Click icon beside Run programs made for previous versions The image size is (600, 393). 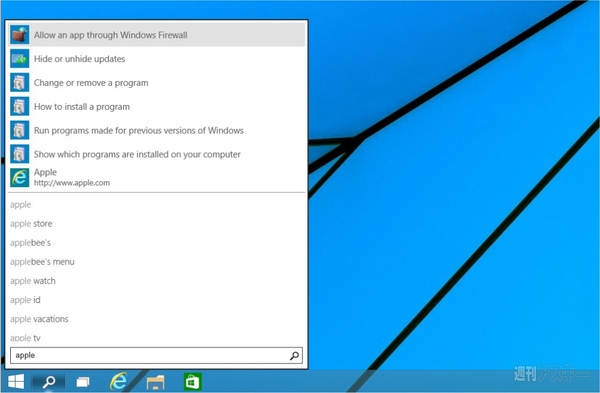click(x=20, y=130)
